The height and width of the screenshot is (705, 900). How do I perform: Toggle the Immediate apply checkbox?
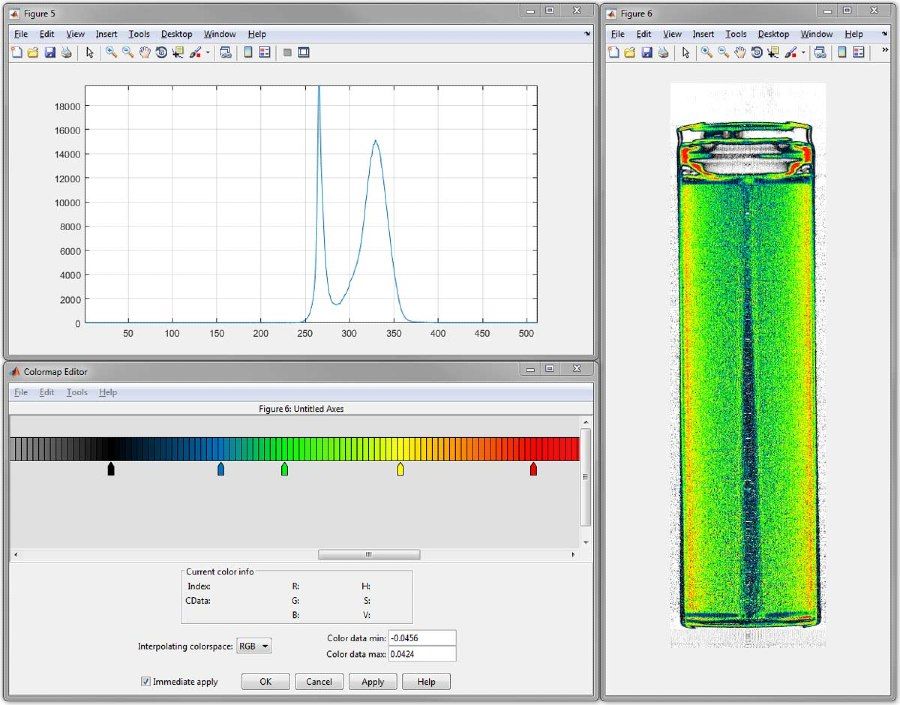click(x=146, y=682)
